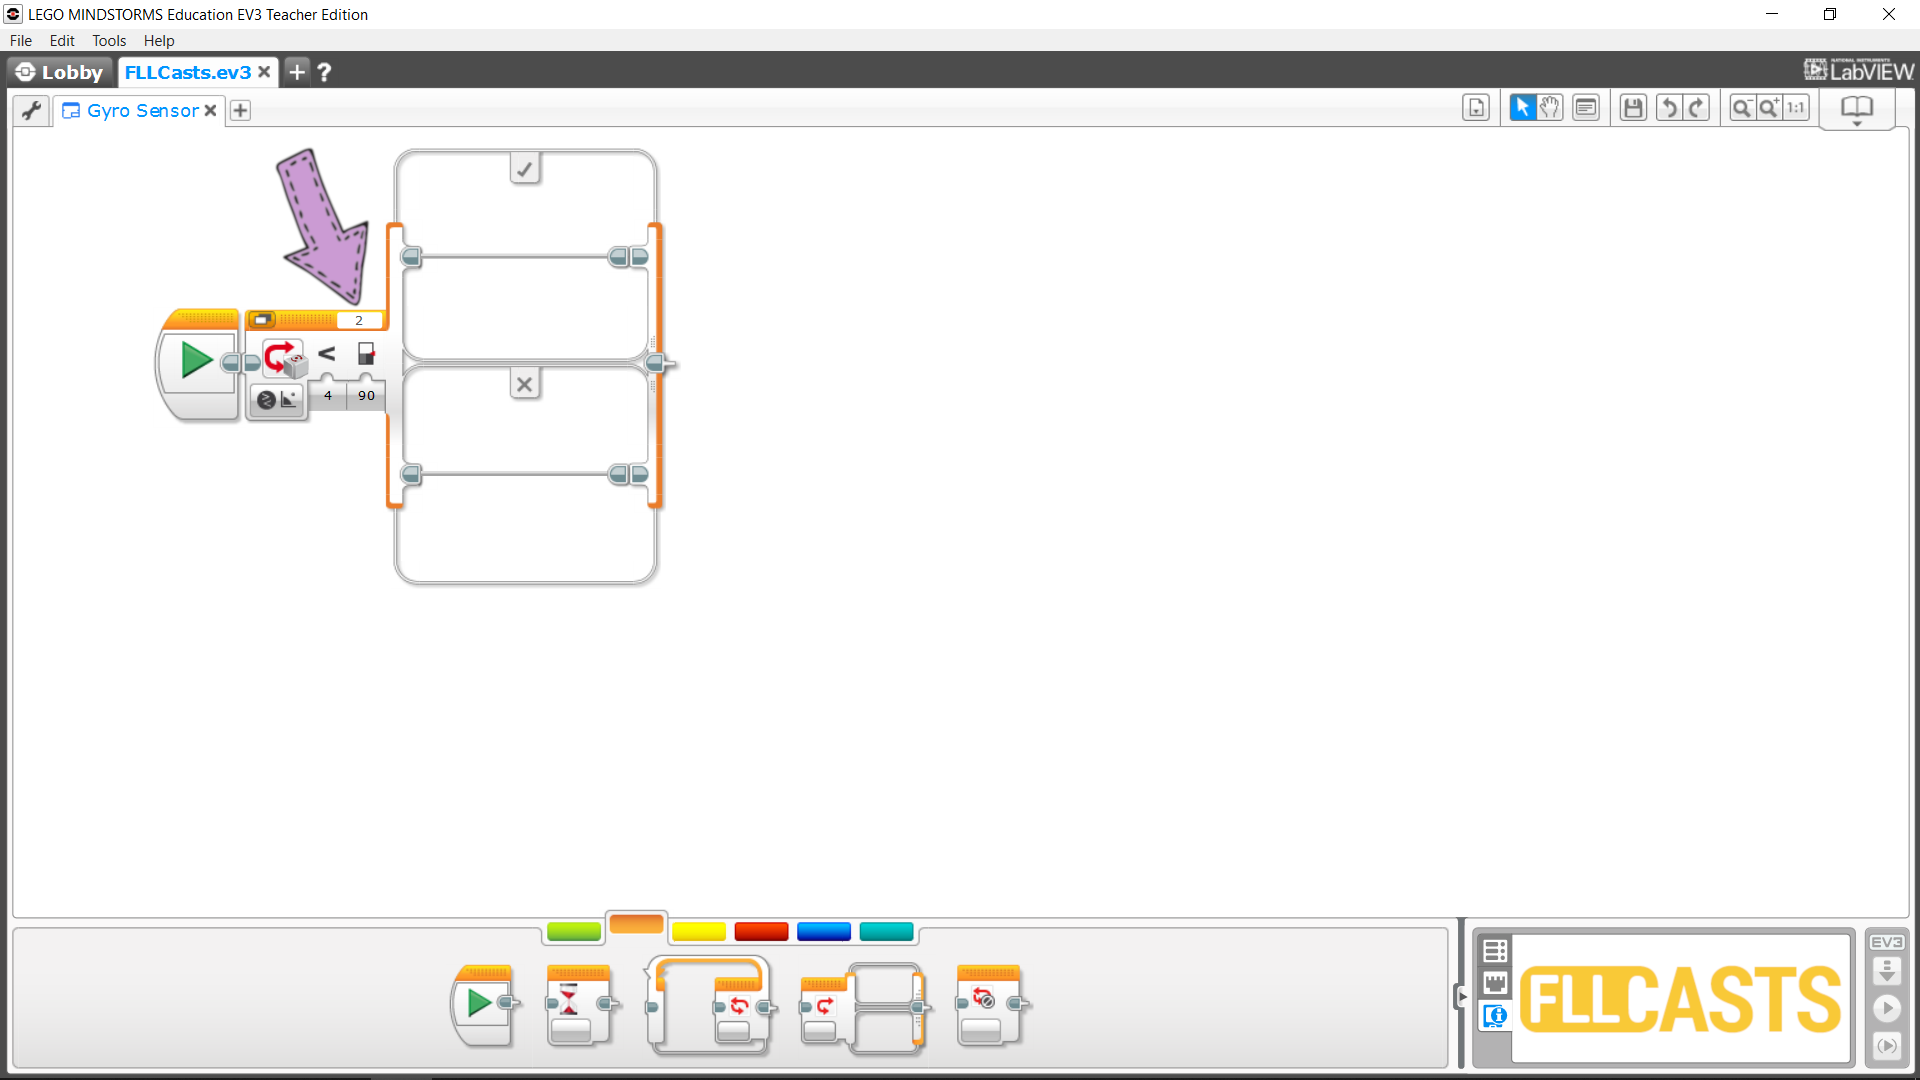The image size is (1920, 1080).
Task: Click Download and Run play button
Action: coord(1886,1008)
